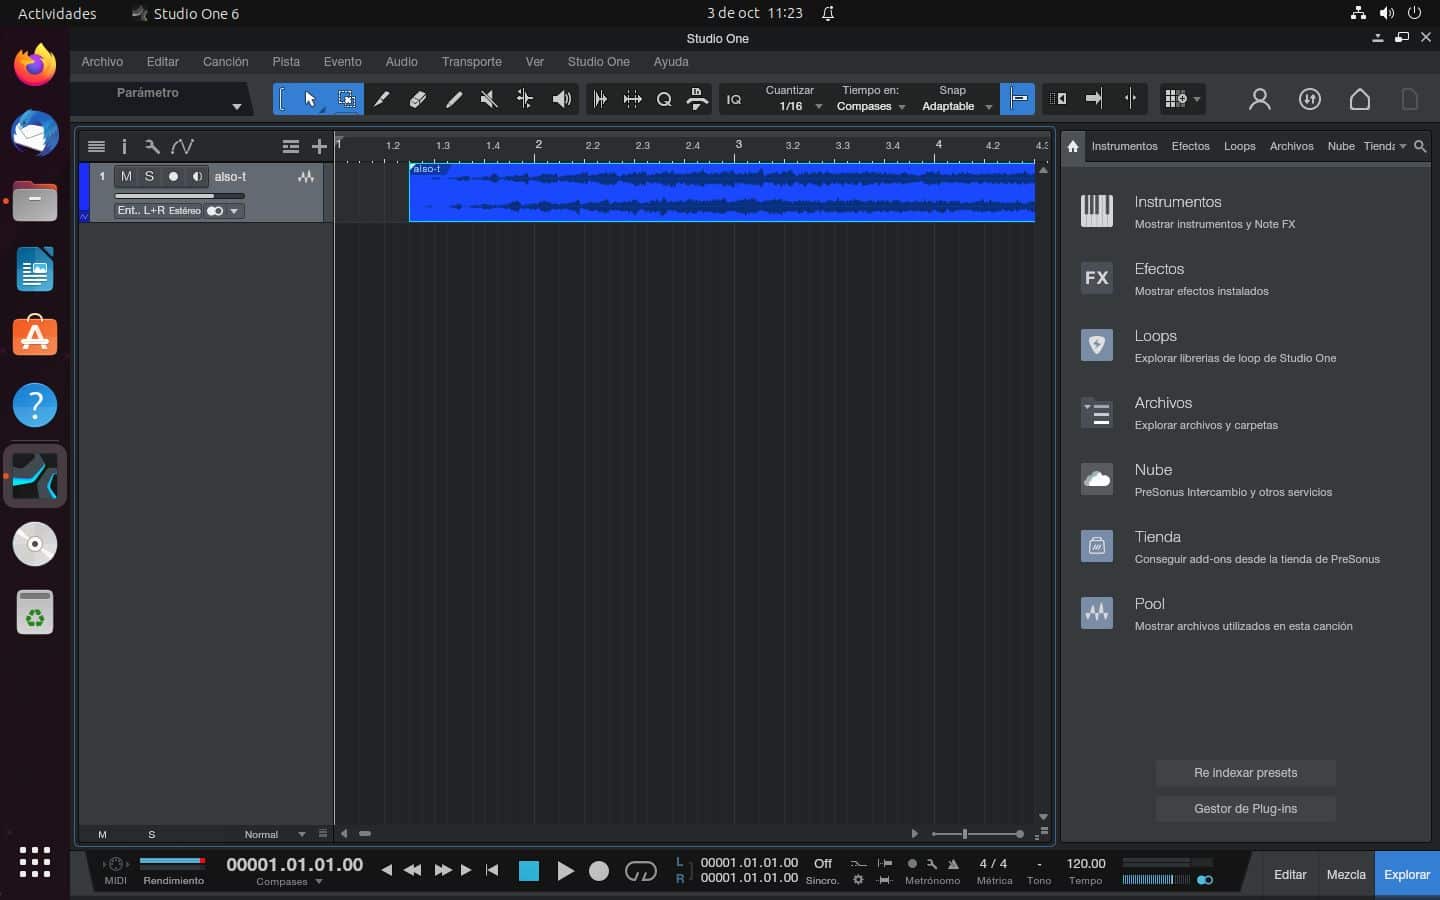Click the browser home icon

tap(1073, 146)
